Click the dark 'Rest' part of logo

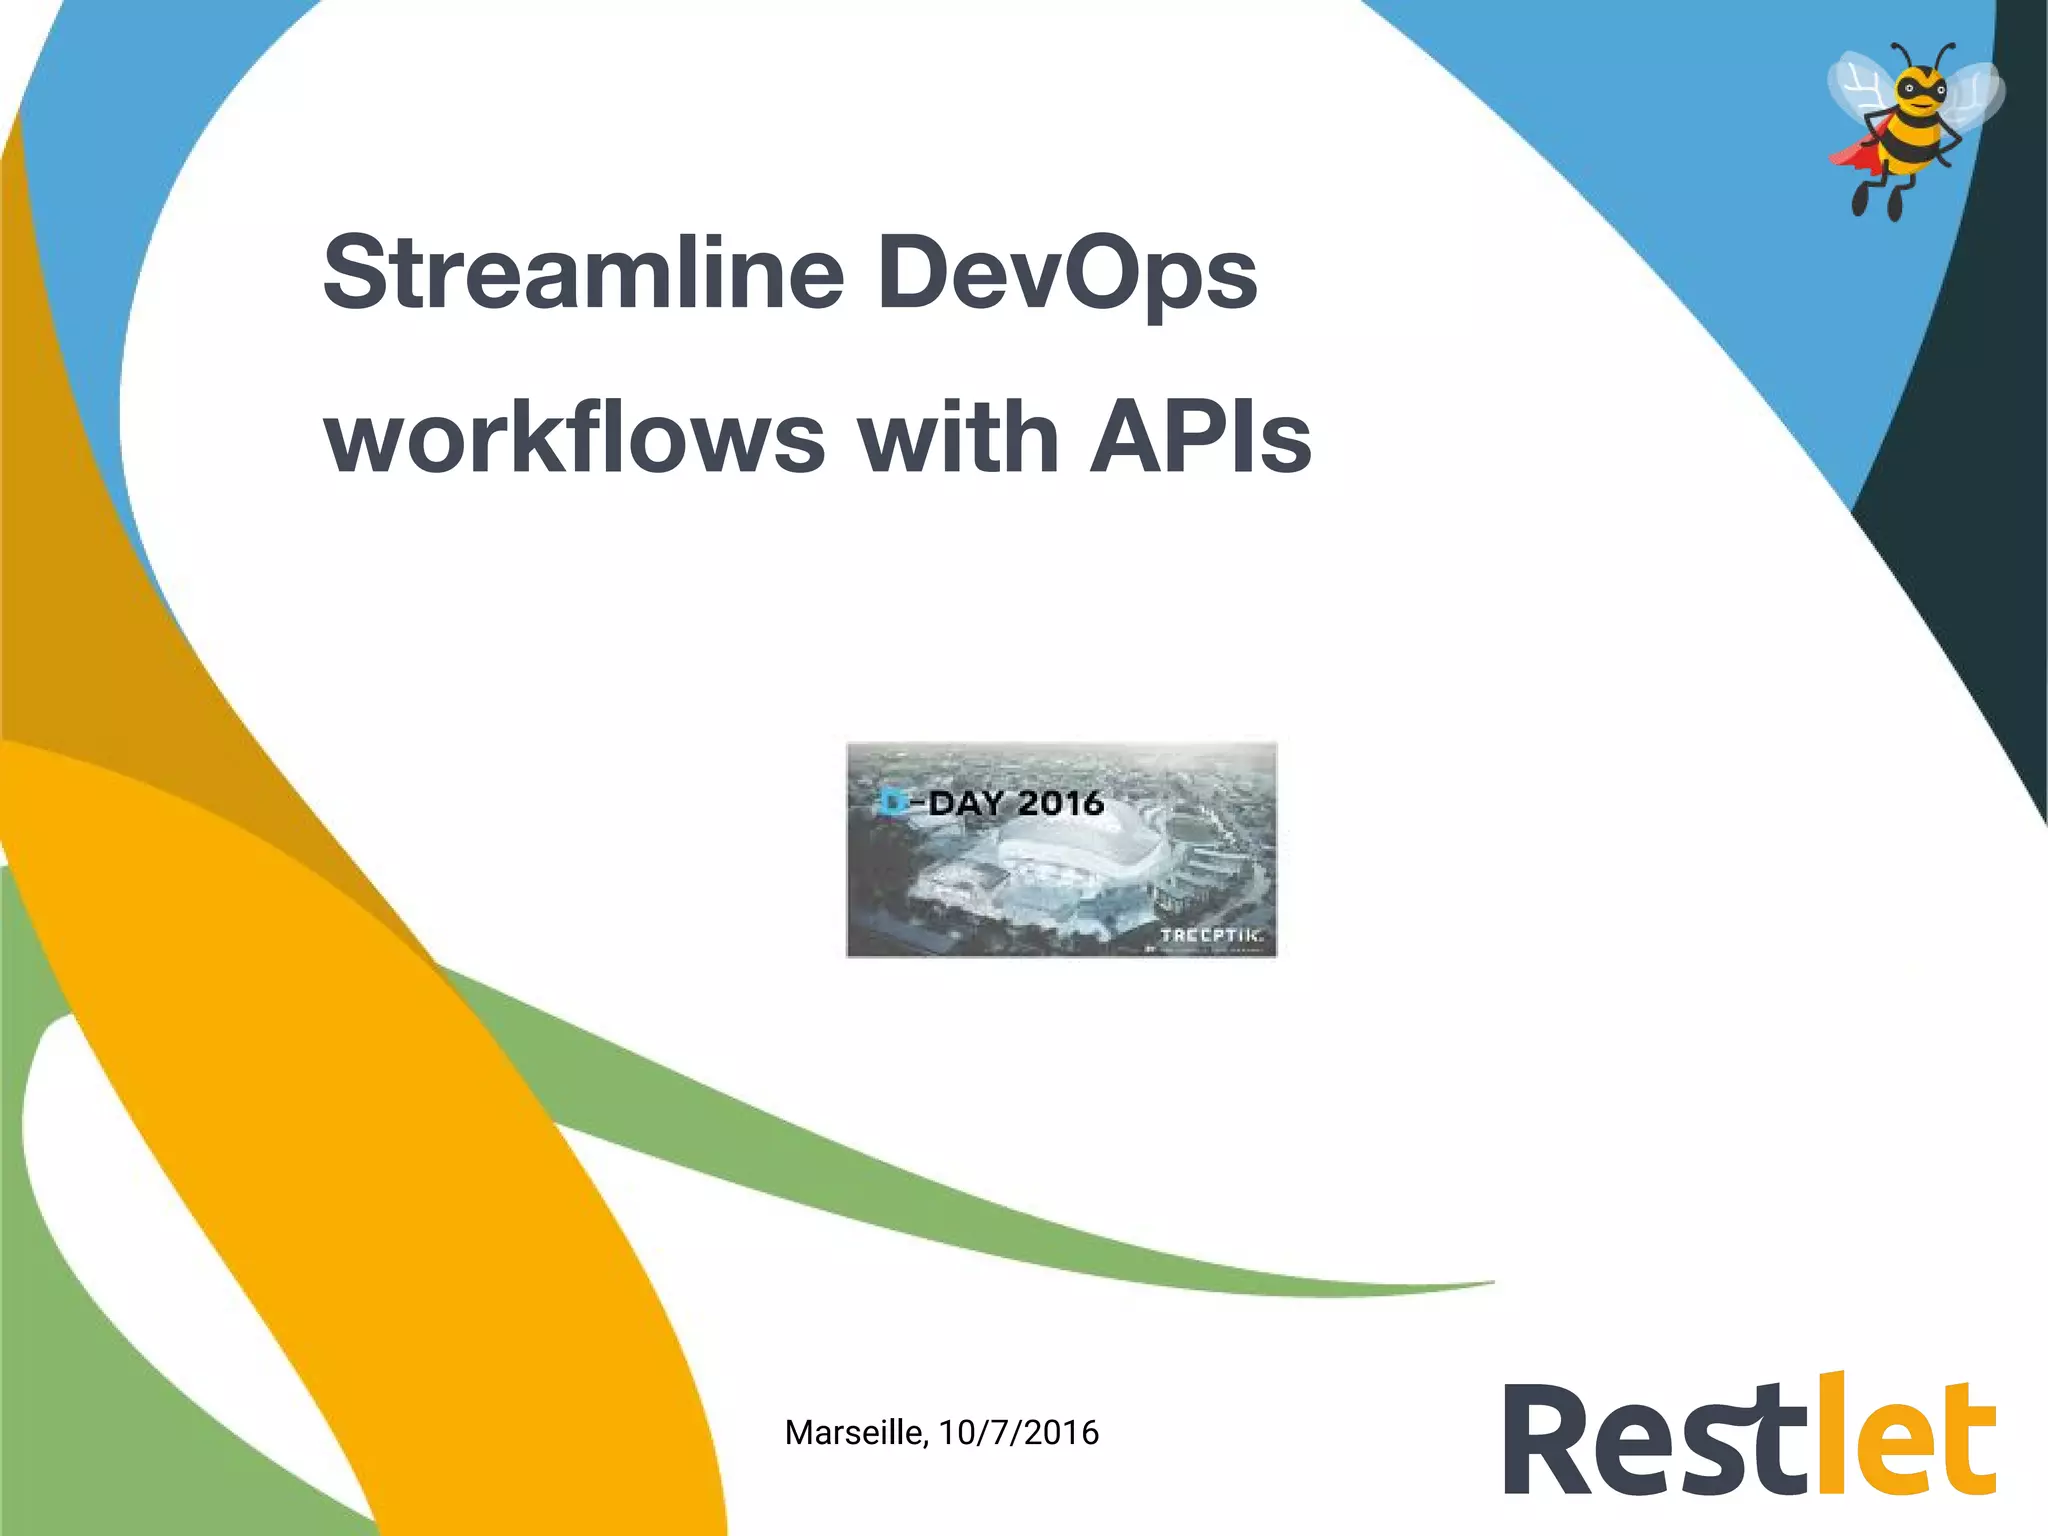(1655, 1440)
